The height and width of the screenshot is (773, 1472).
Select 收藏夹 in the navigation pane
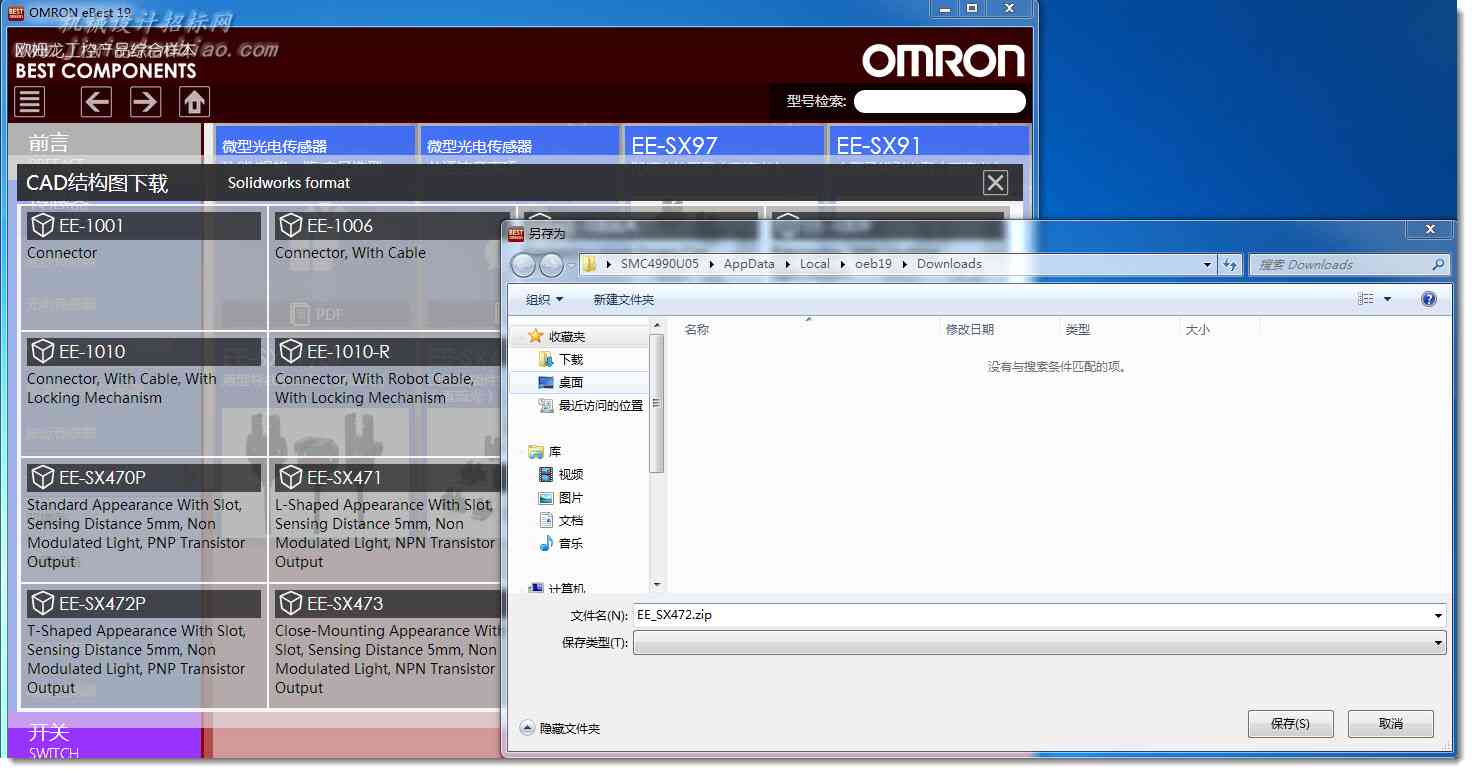(566, 336)
